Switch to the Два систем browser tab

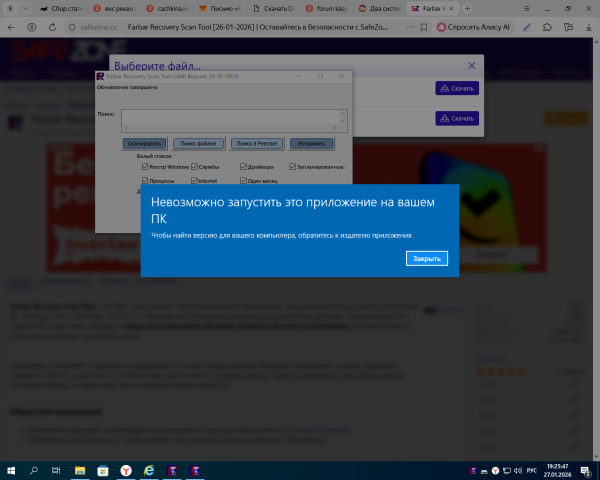tap(379, 8)
